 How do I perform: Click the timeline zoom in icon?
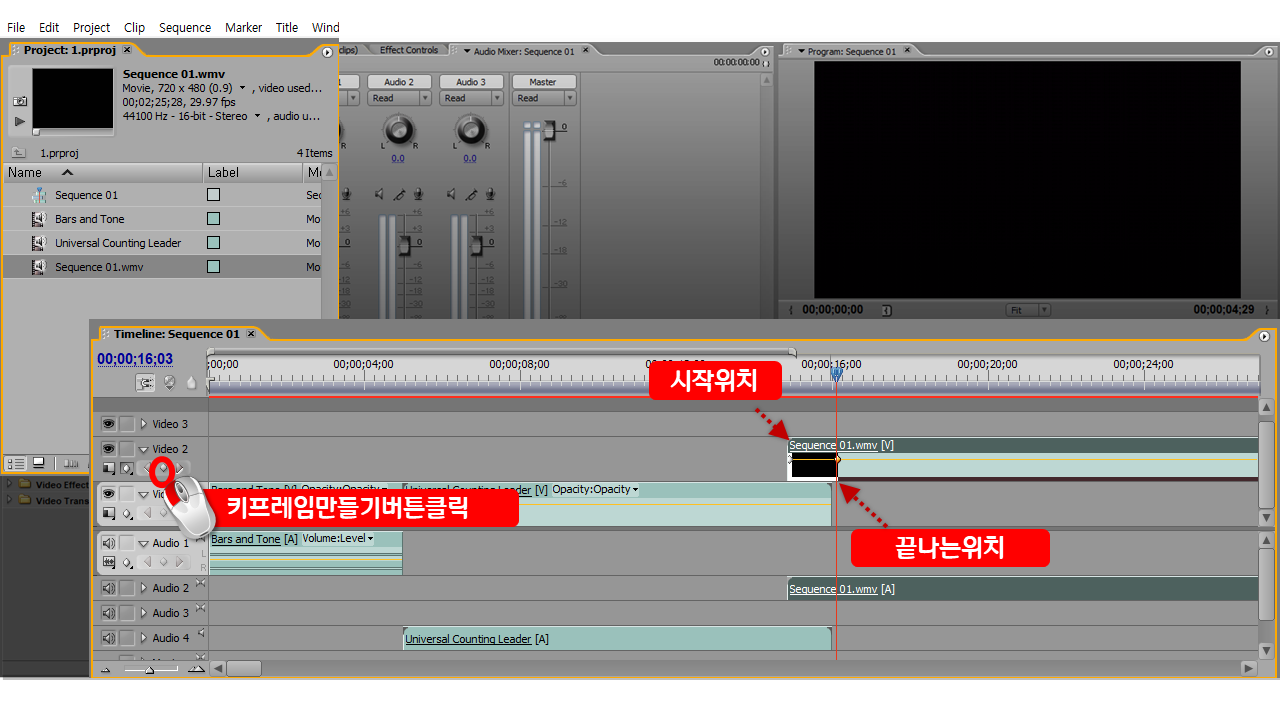197,669
